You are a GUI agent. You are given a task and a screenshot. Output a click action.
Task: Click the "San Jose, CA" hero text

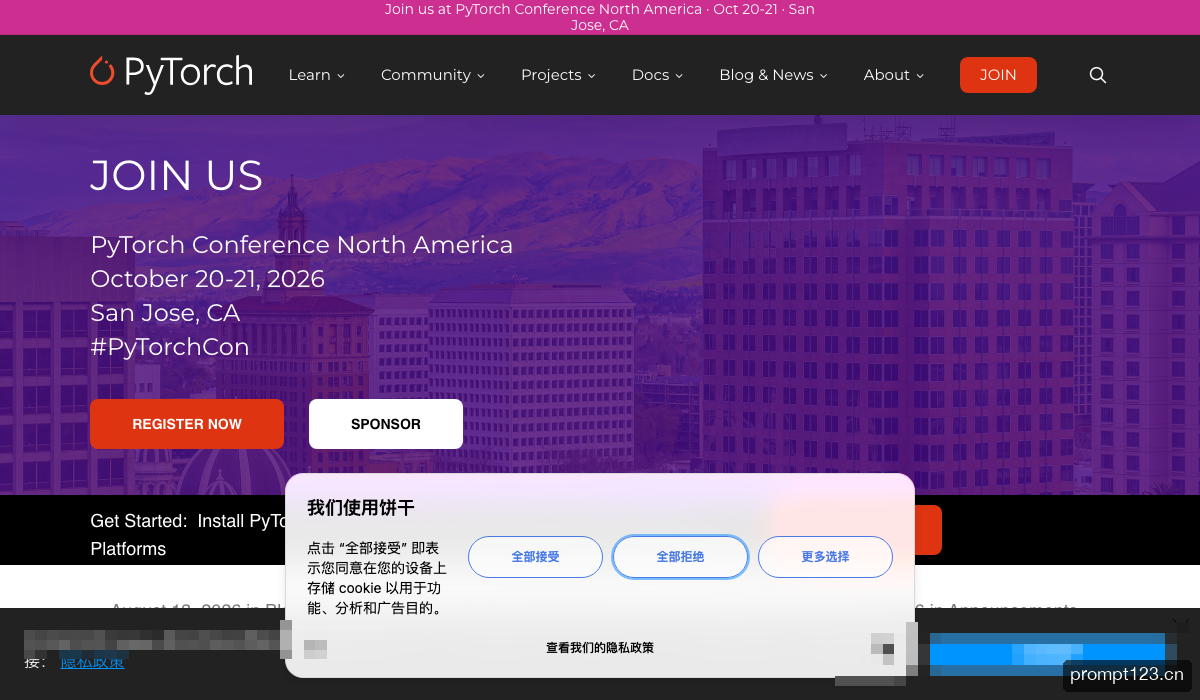(165, 313)
